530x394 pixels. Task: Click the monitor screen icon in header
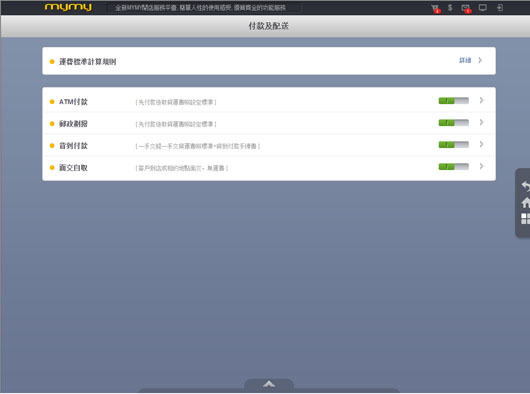[483, 7]
